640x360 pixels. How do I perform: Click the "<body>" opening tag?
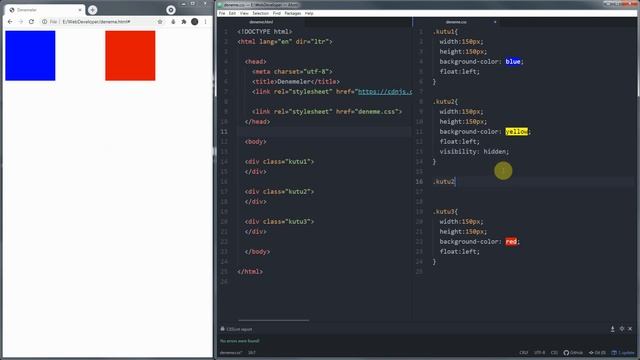point(256,142)
